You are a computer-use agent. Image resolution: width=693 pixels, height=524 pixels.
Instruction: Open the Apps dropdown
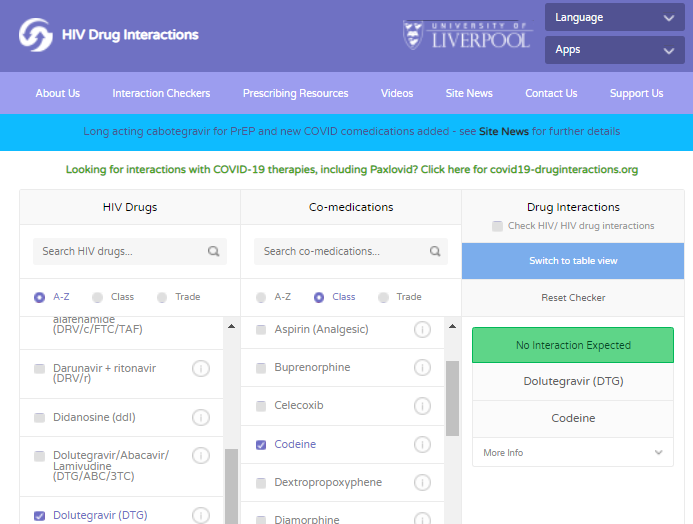click(615, 50)
